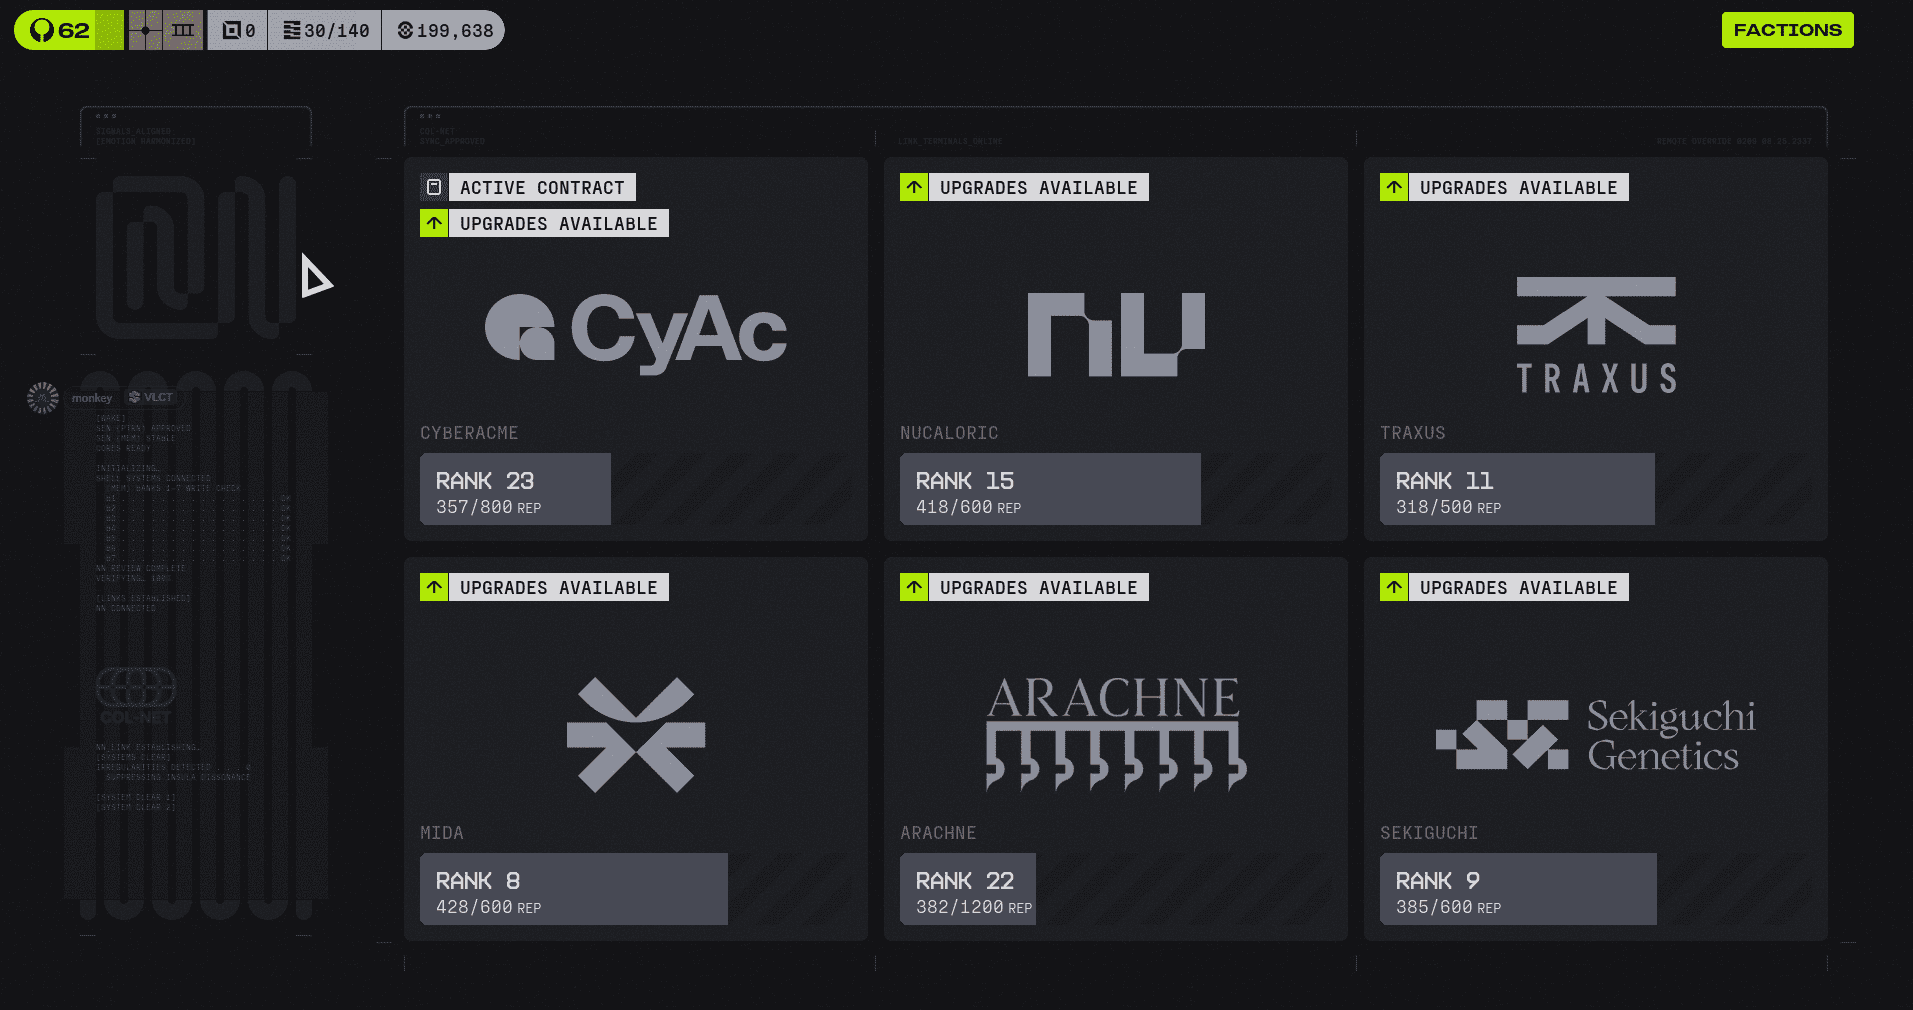Click the credits balance 199,638
The width and height of the screenshot is (1913, 1010).
pyautogui.click(x=444, y=30)
